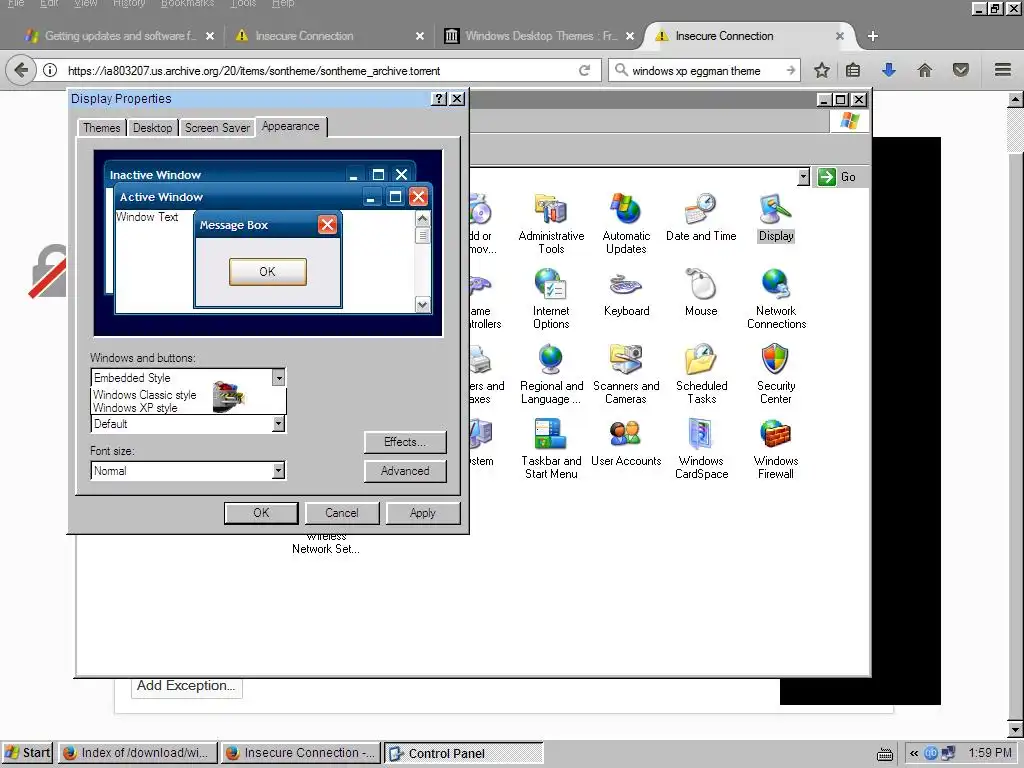Open Insecure Connection taskbar item
The height and width of the screenshot is (768, 1024).
[300, 752]
